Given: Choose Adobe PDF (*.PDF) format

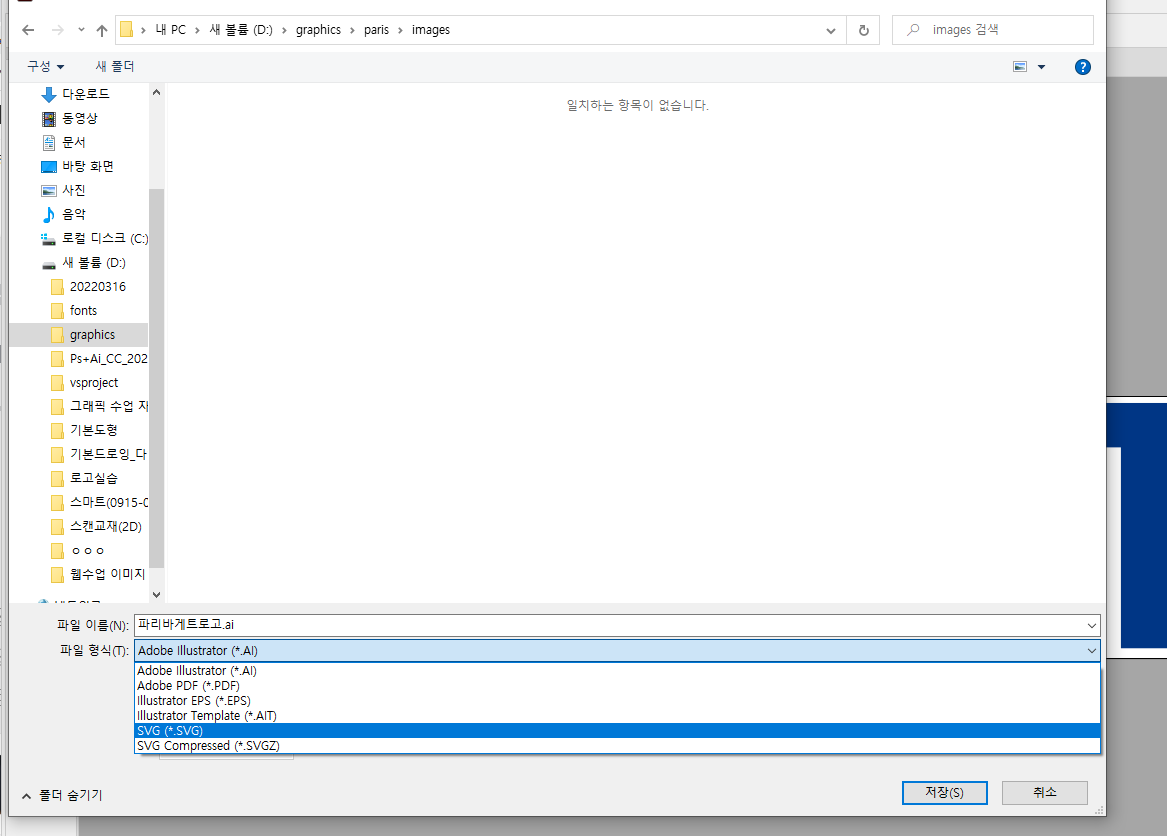Looking at the screenshot, I should tap(617, 686).
